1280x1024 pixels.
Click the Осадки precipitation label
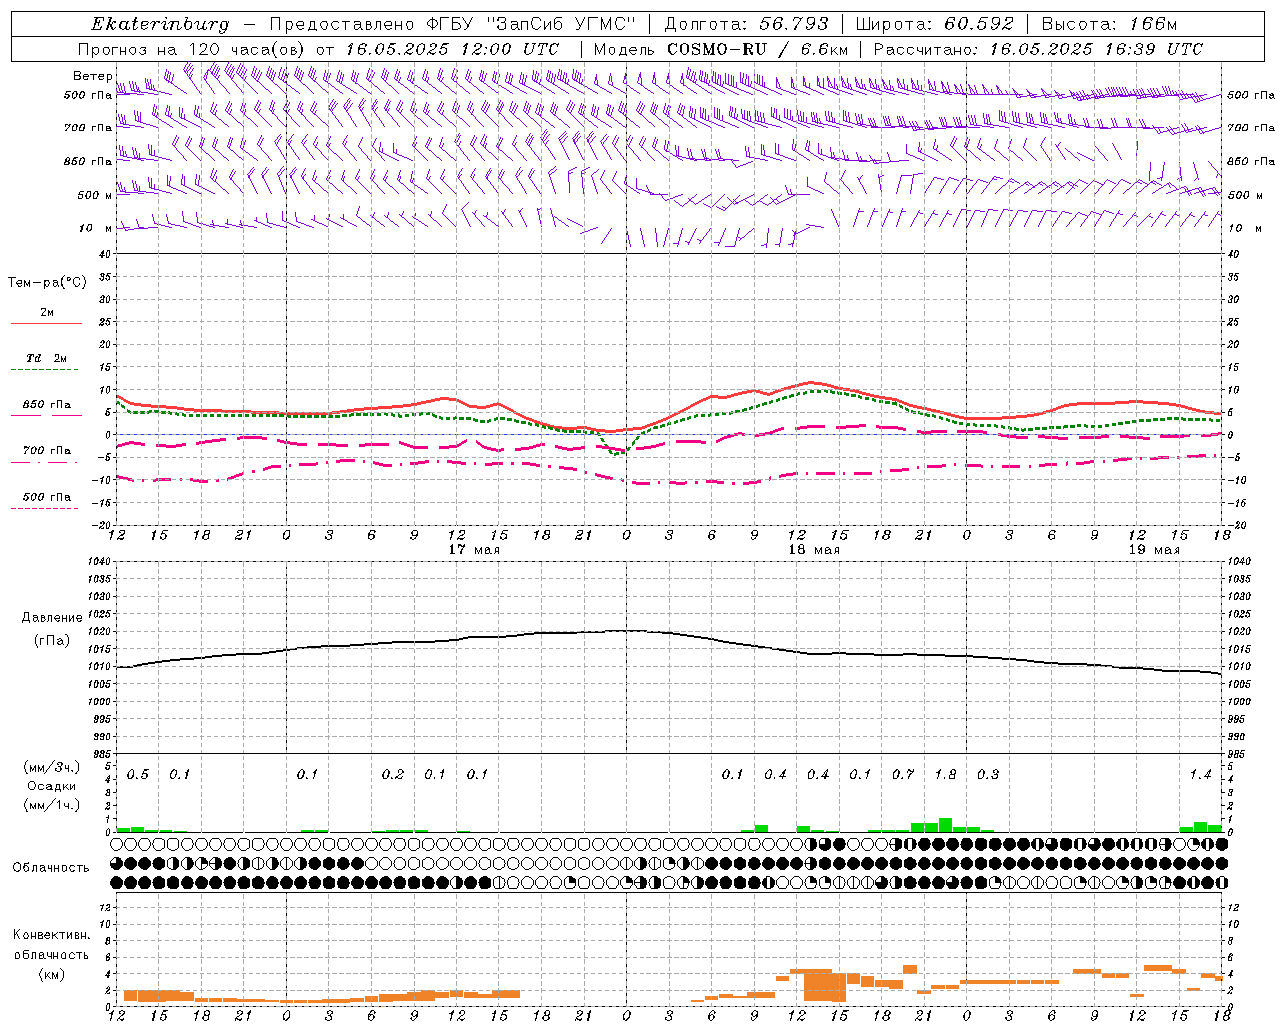coord(51,786)
